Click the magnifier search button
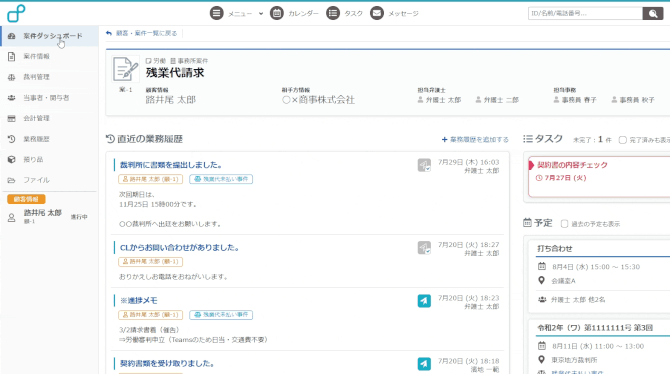The image size is (670, 374). coord(652,14)
